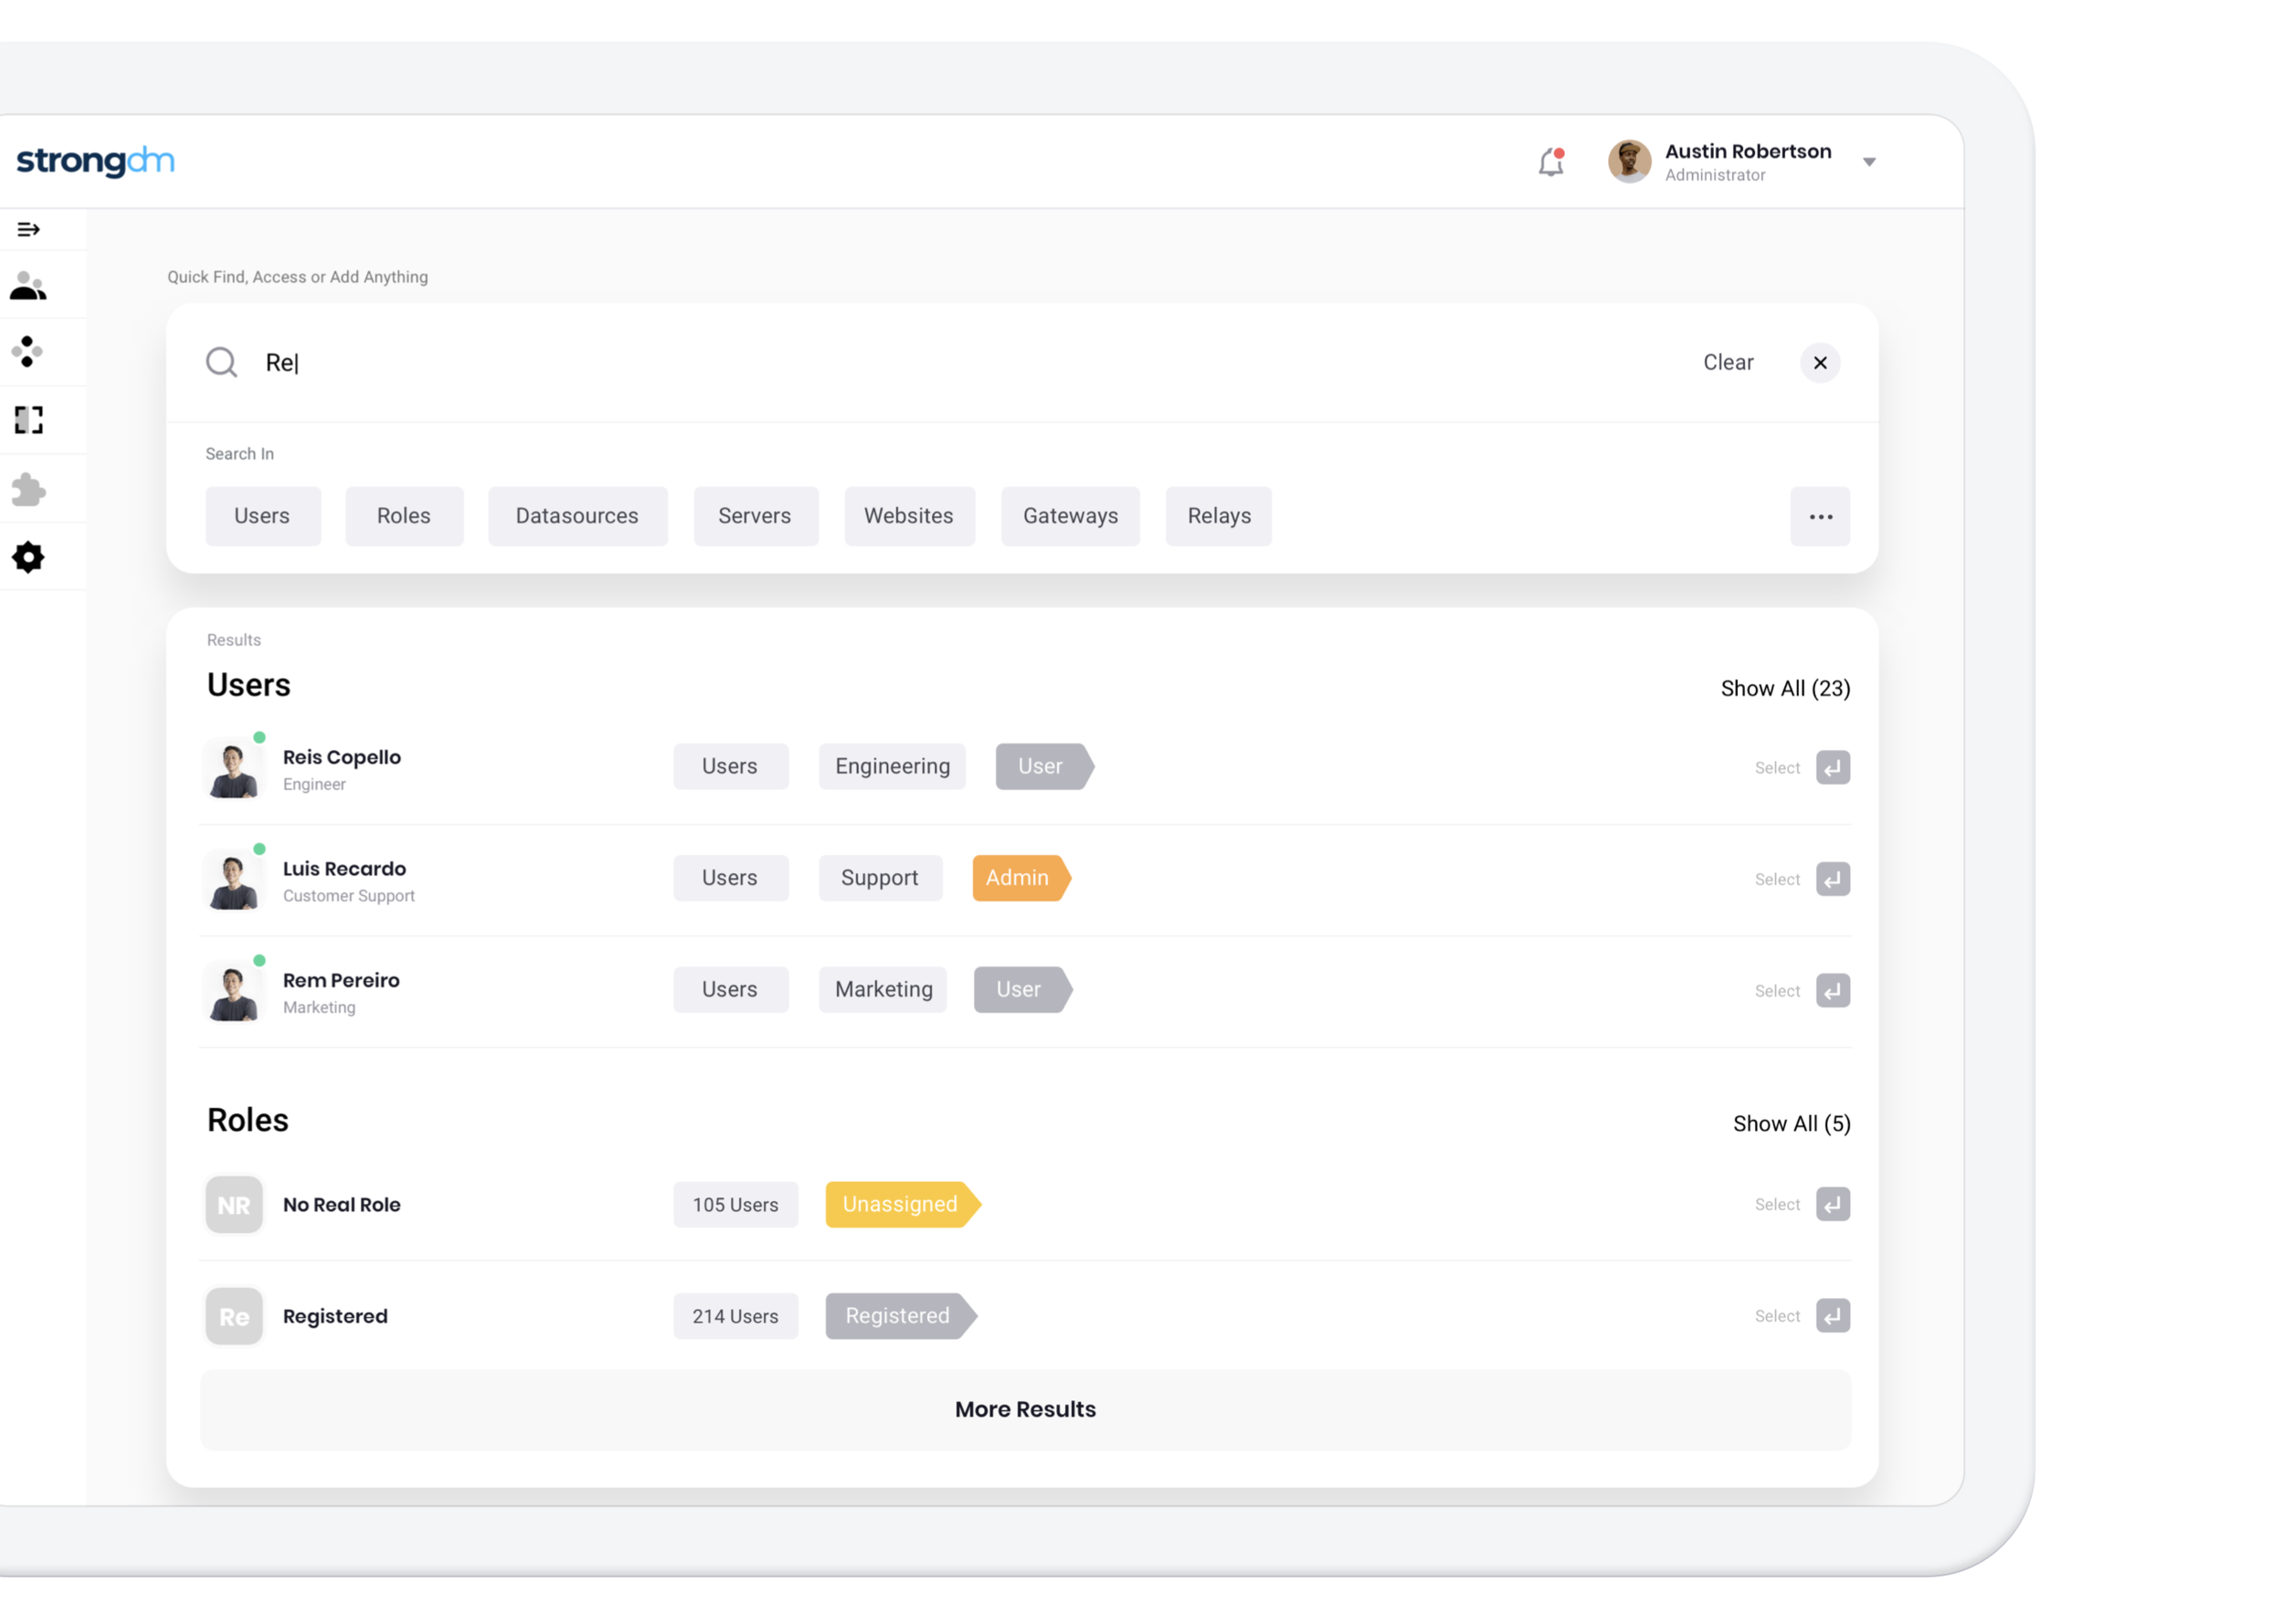The height and width of the screenshot is (1624, 2284).
Task: Open the Luis Recardo user result
Action: 1026,880
